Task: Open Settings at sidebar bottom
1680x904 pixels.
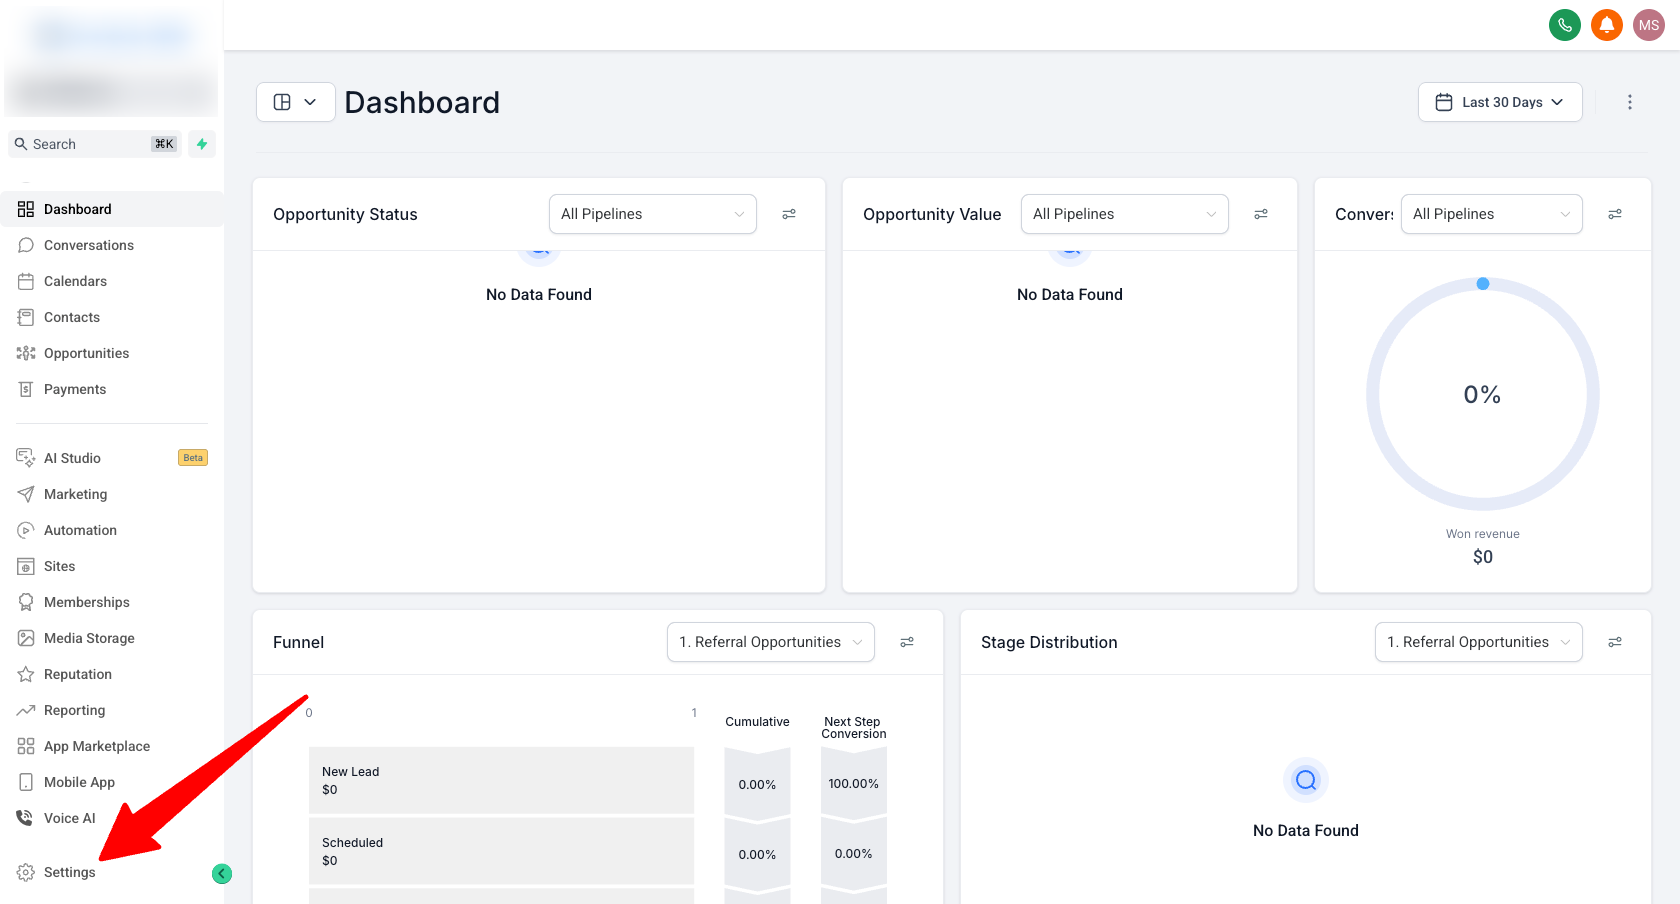Action: pyautogui.click(x=69, y=872)
